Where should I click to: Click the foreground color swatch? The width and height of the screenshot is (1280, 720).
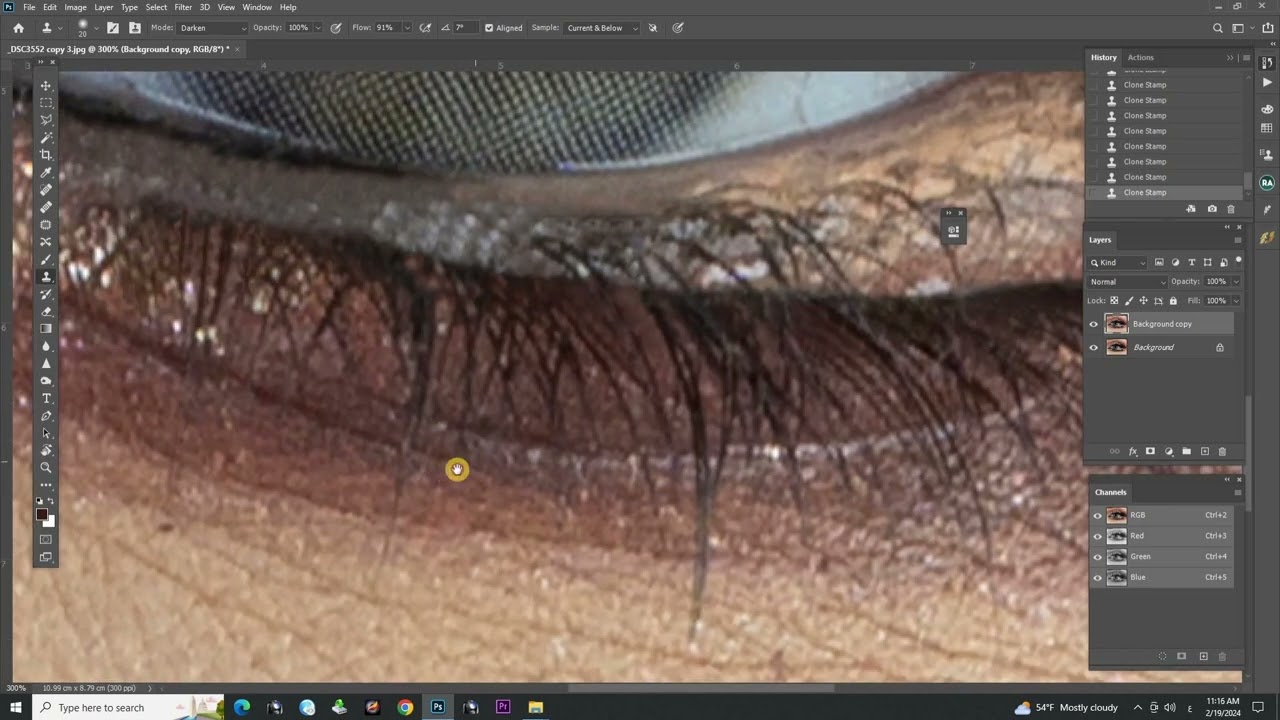point(41,514)
